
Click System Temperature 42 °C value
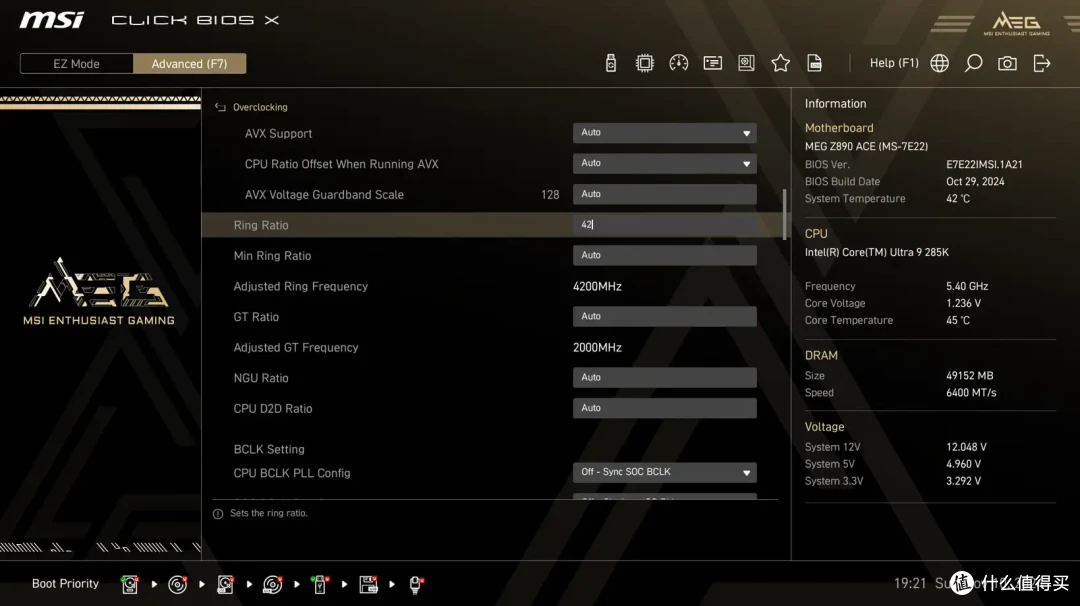click(x=958, y=199)
